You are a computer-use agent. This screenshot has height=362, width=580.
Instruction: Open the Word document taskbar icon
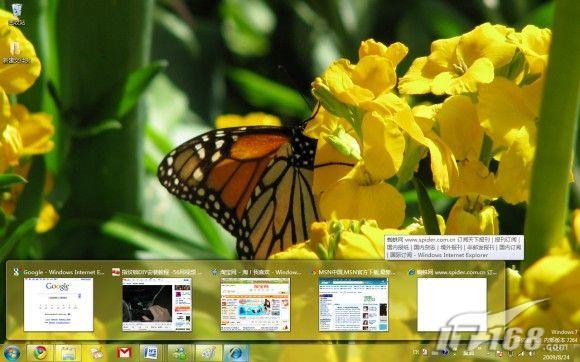151,353
